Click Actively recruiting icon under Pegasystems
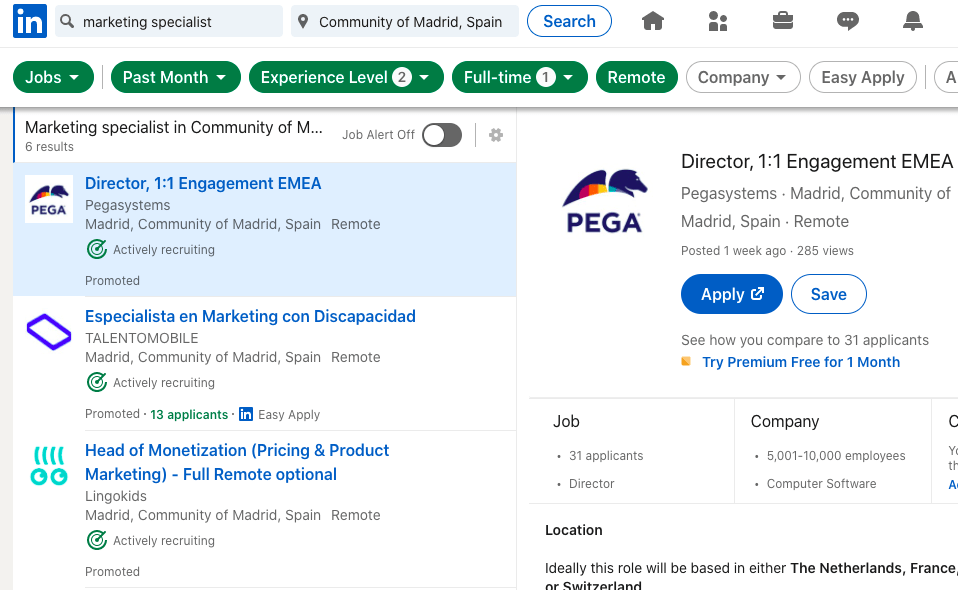958x590 pixels. tap(97, 249)
